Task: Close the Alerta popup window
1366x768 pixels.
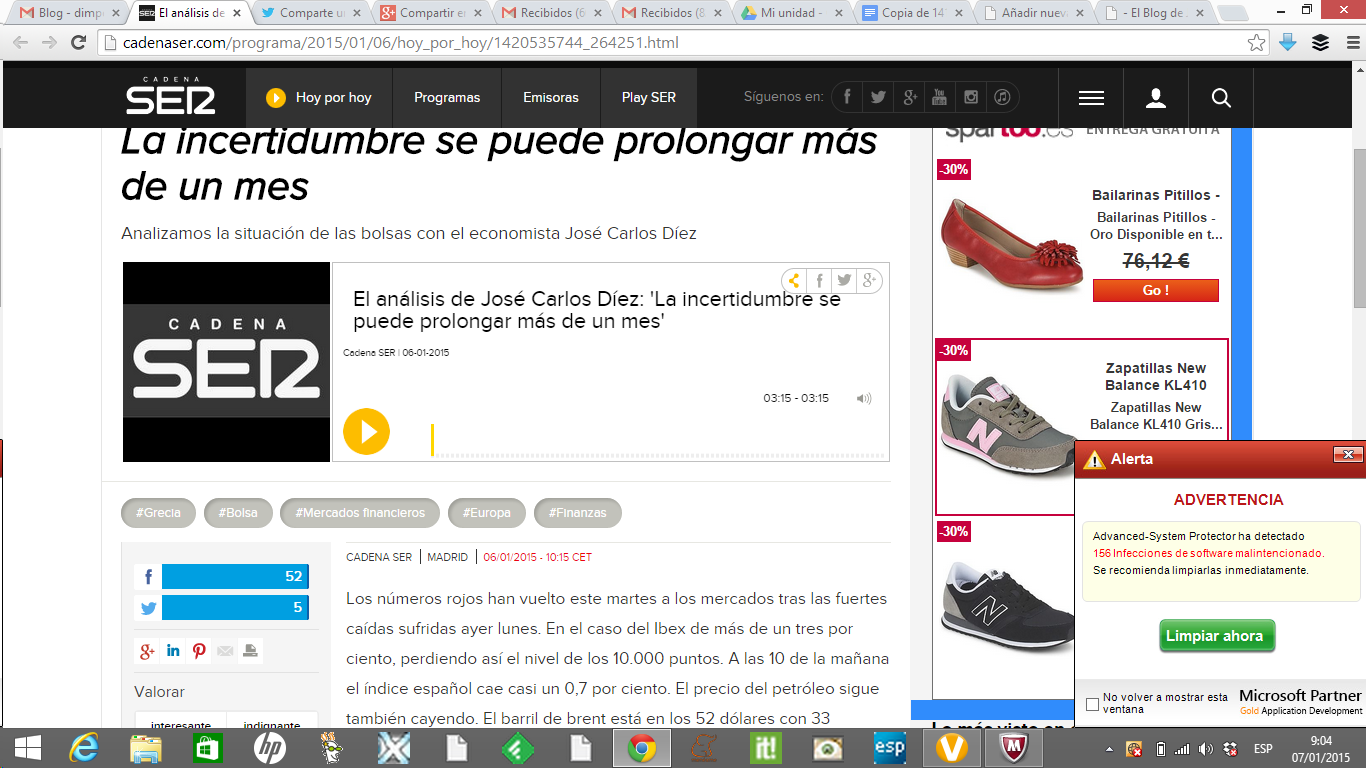Action: (1348, 456)
